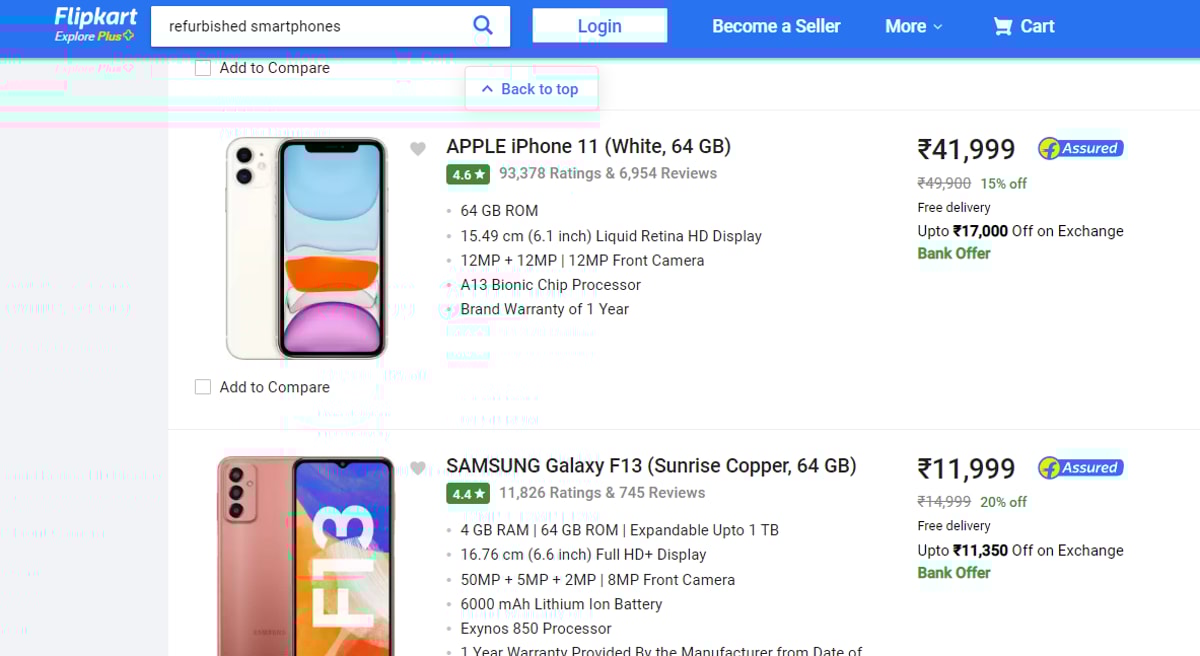Click the Login button

tap(599, 26)
